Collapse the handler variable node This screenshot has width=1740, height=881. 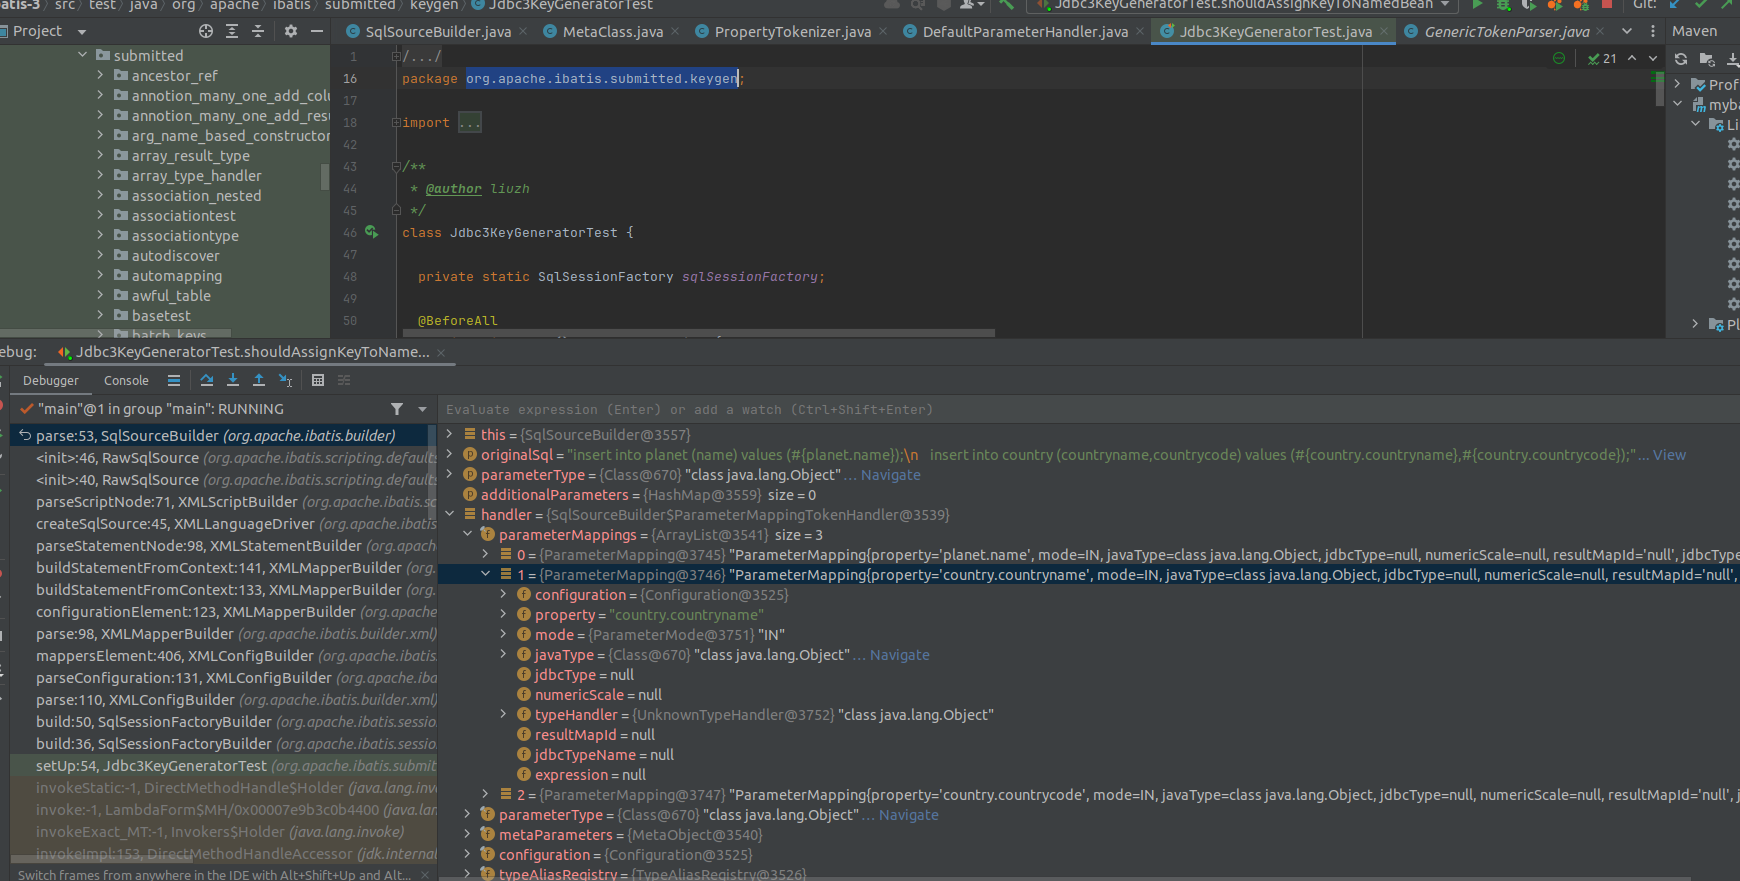point(449,514)
